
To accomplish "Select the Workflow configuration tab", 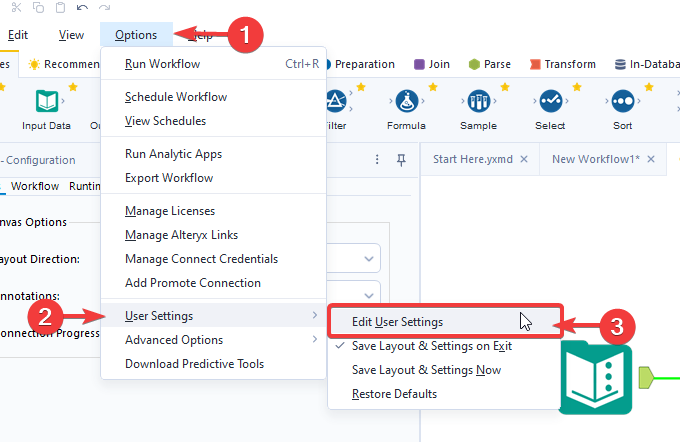I will pos(35,186).
